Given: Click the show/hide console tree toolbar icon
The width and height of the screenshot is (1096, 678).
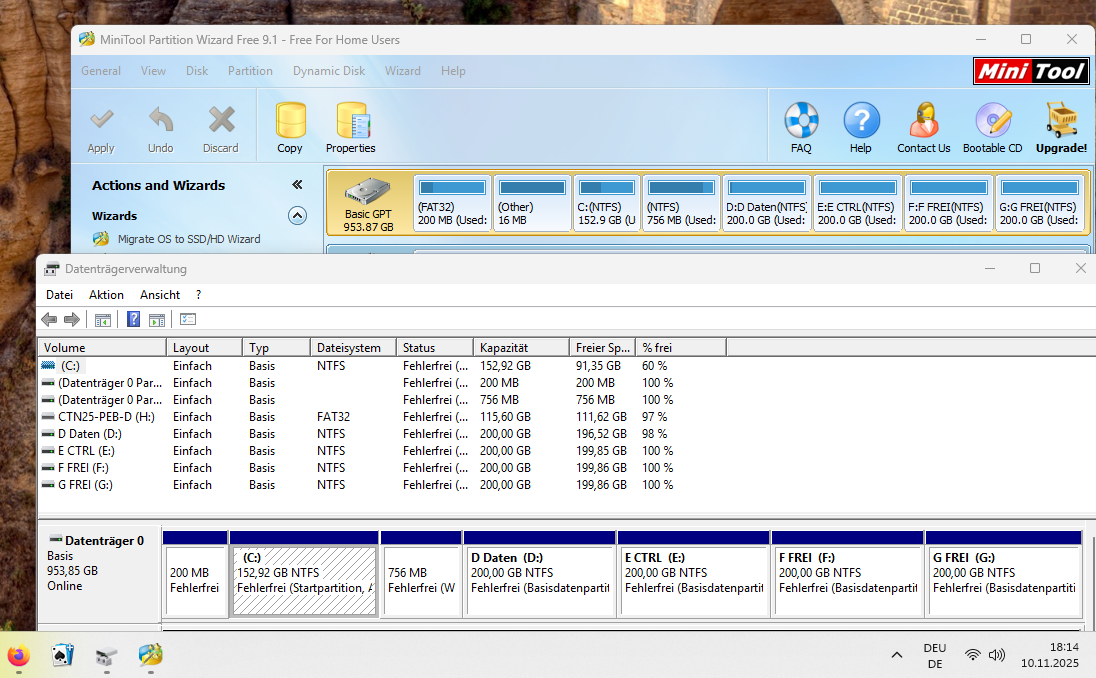Looking at the screenshot, I should click(103, 320).
